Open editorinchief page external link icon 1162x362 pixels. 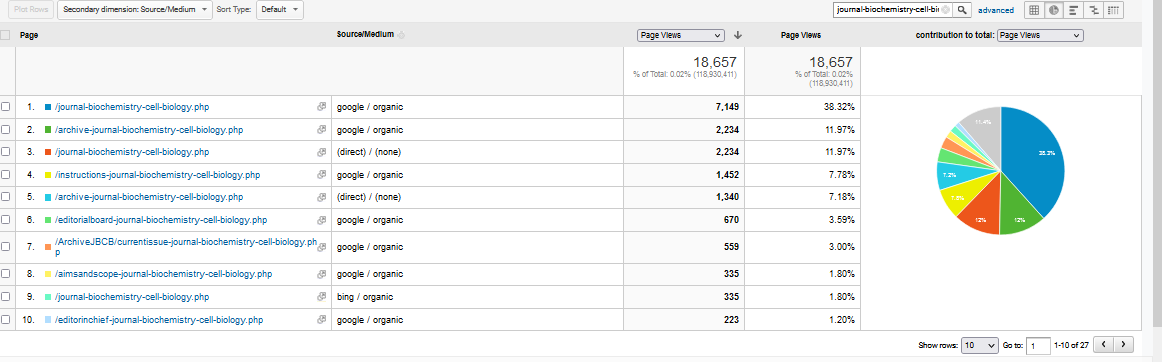point(322,320)
